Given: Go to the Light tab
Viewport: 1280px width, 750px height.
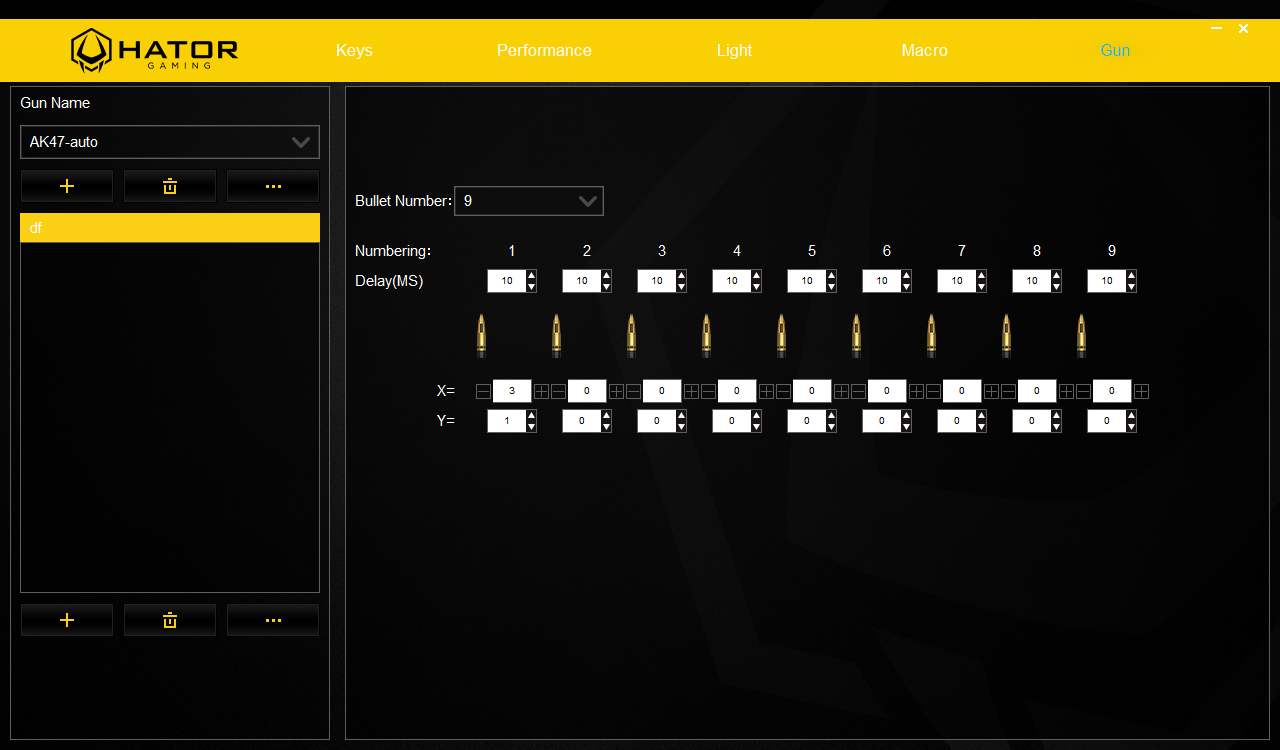Looking at the screenshot, I should point(734,50).
